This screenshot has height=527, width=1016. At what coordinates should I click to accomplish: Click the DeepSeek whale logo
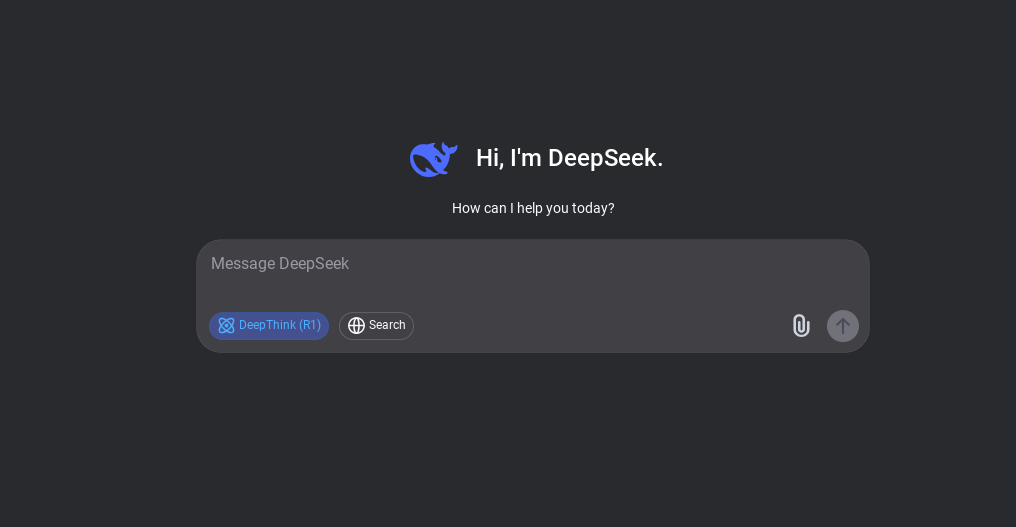[x=433, y=159]
